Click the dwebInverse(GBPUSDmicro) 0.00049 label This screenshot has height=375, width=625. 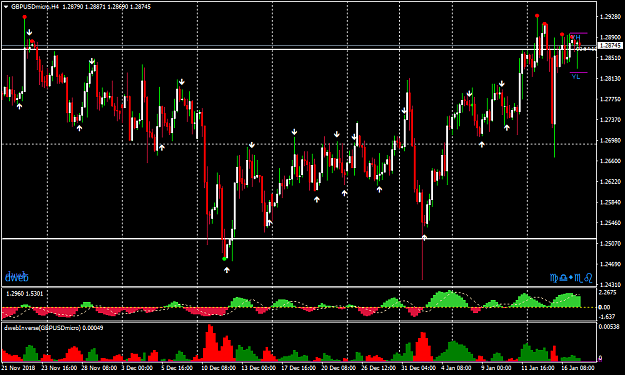pyautogui.click(x=54, y=328)
